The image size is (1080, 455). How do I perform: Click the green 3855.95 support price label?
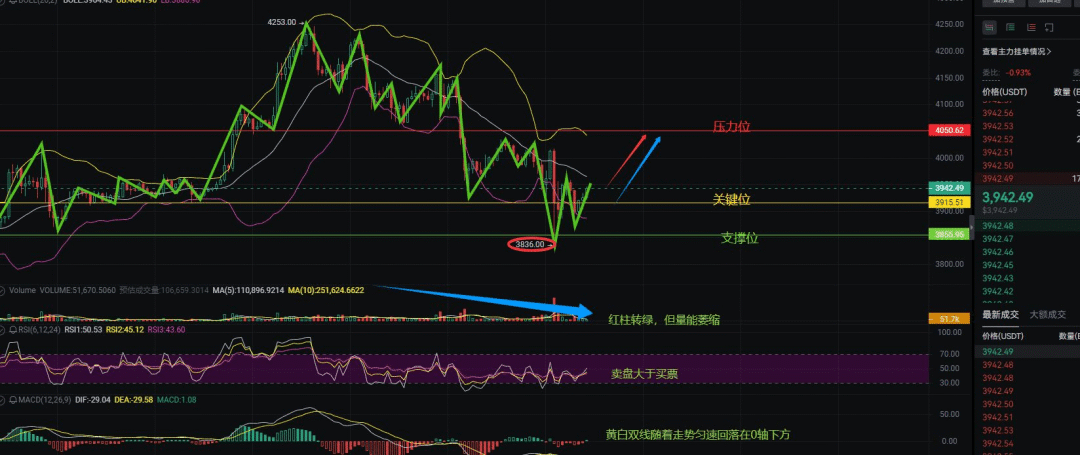pos(946,235)
